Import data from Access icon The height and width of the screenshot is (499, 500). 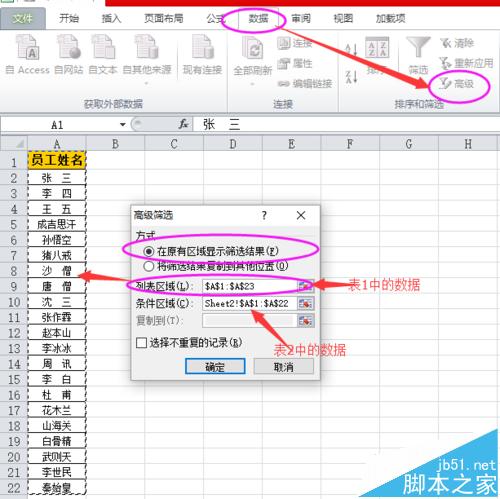[27, 48]
